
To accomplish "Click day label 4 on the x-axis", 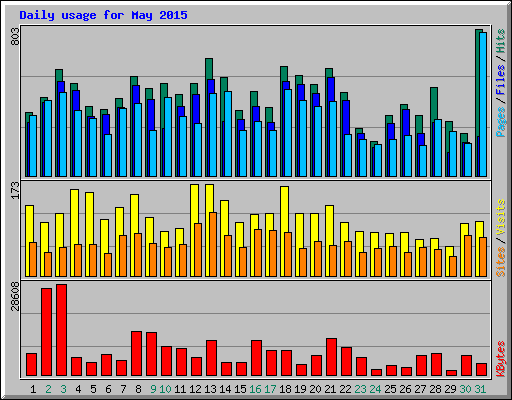I will point(78,389).
